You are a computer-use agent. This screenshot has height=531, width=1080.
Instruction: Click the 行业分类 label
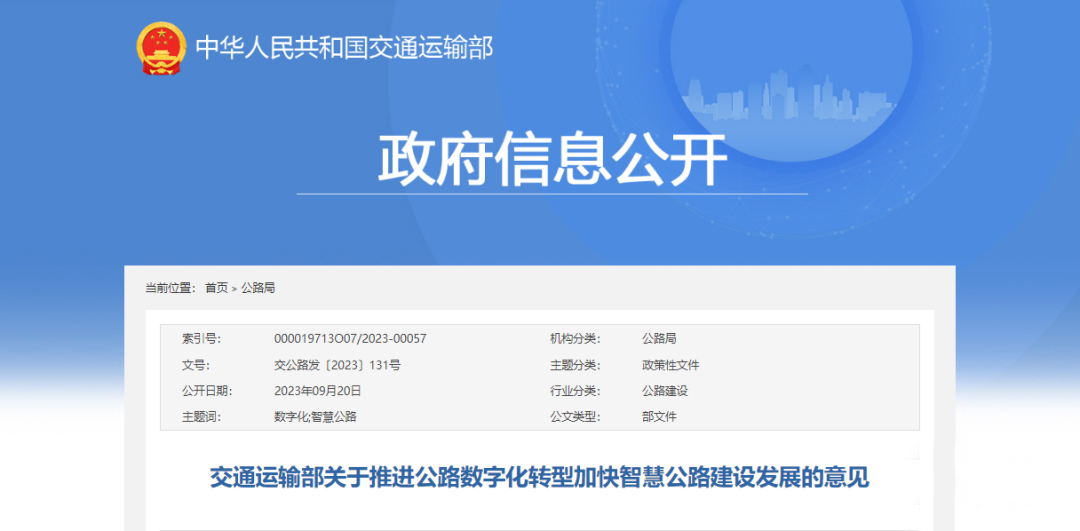point(575,391)
